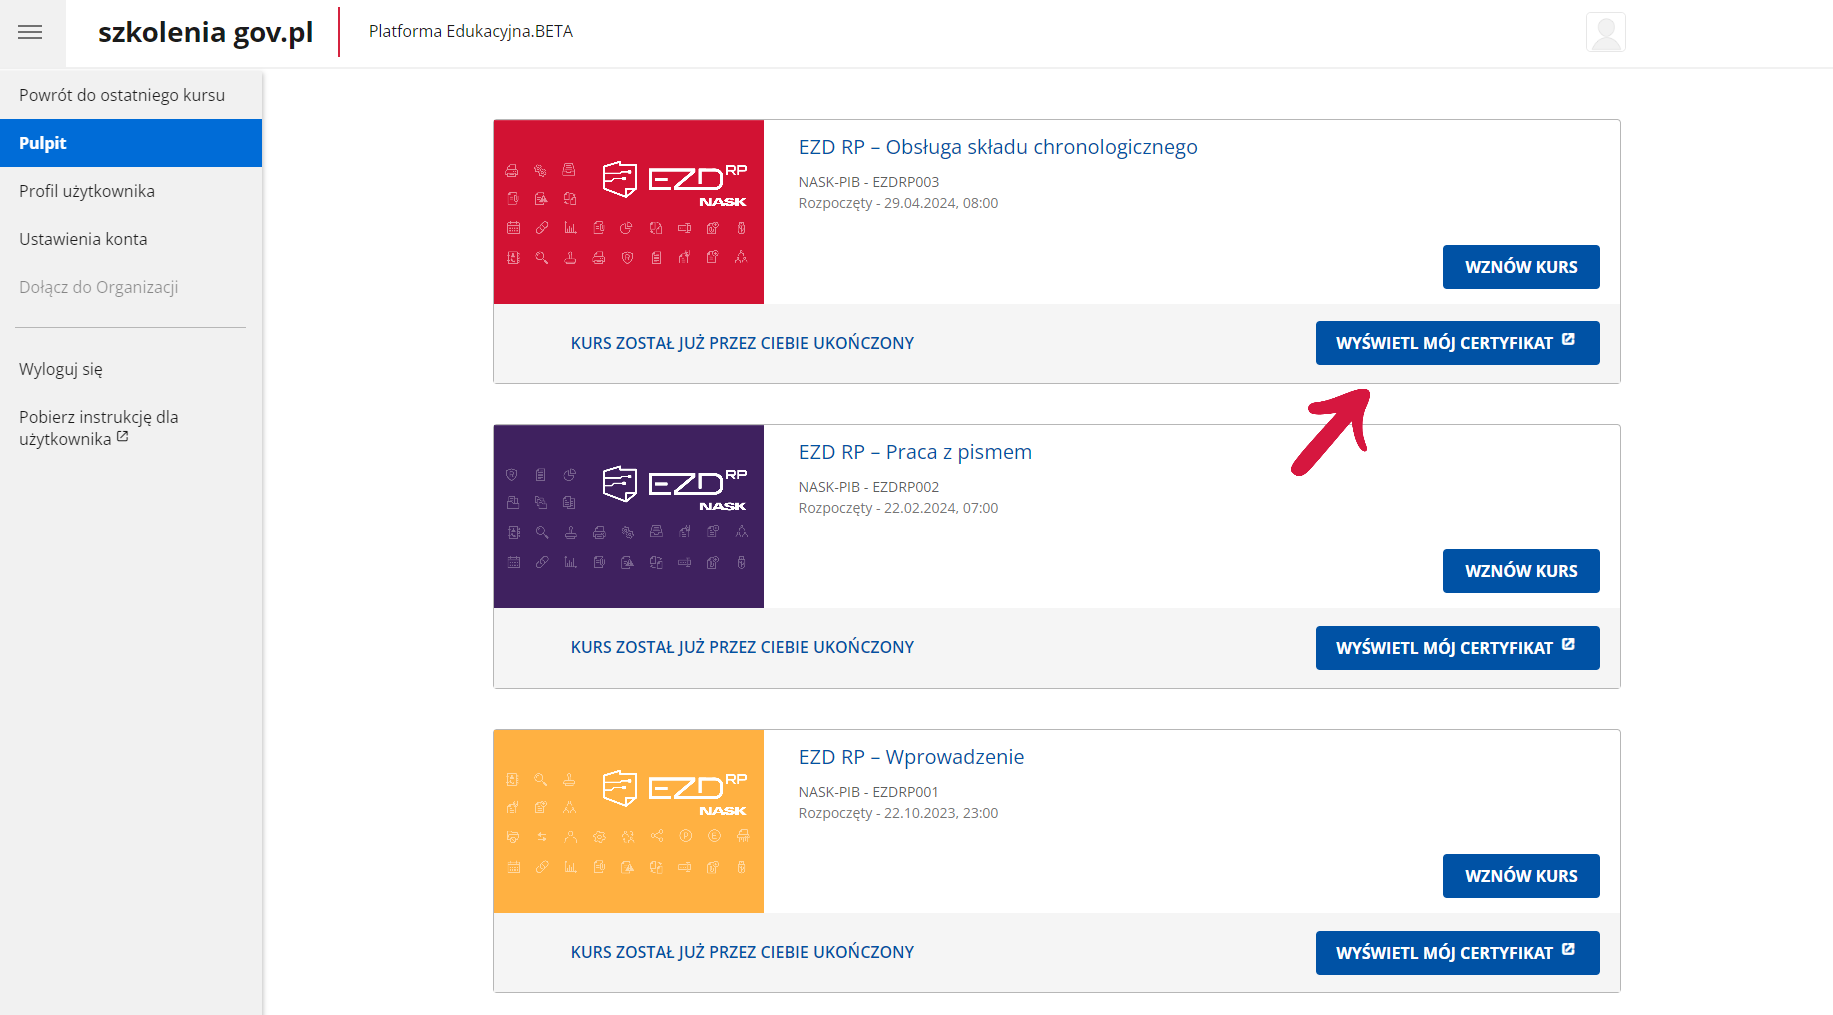The width and height of the screenshot is (1833, 1015).
Task: Click the red EZD RP course thumbnail
Action: [628, 212]
